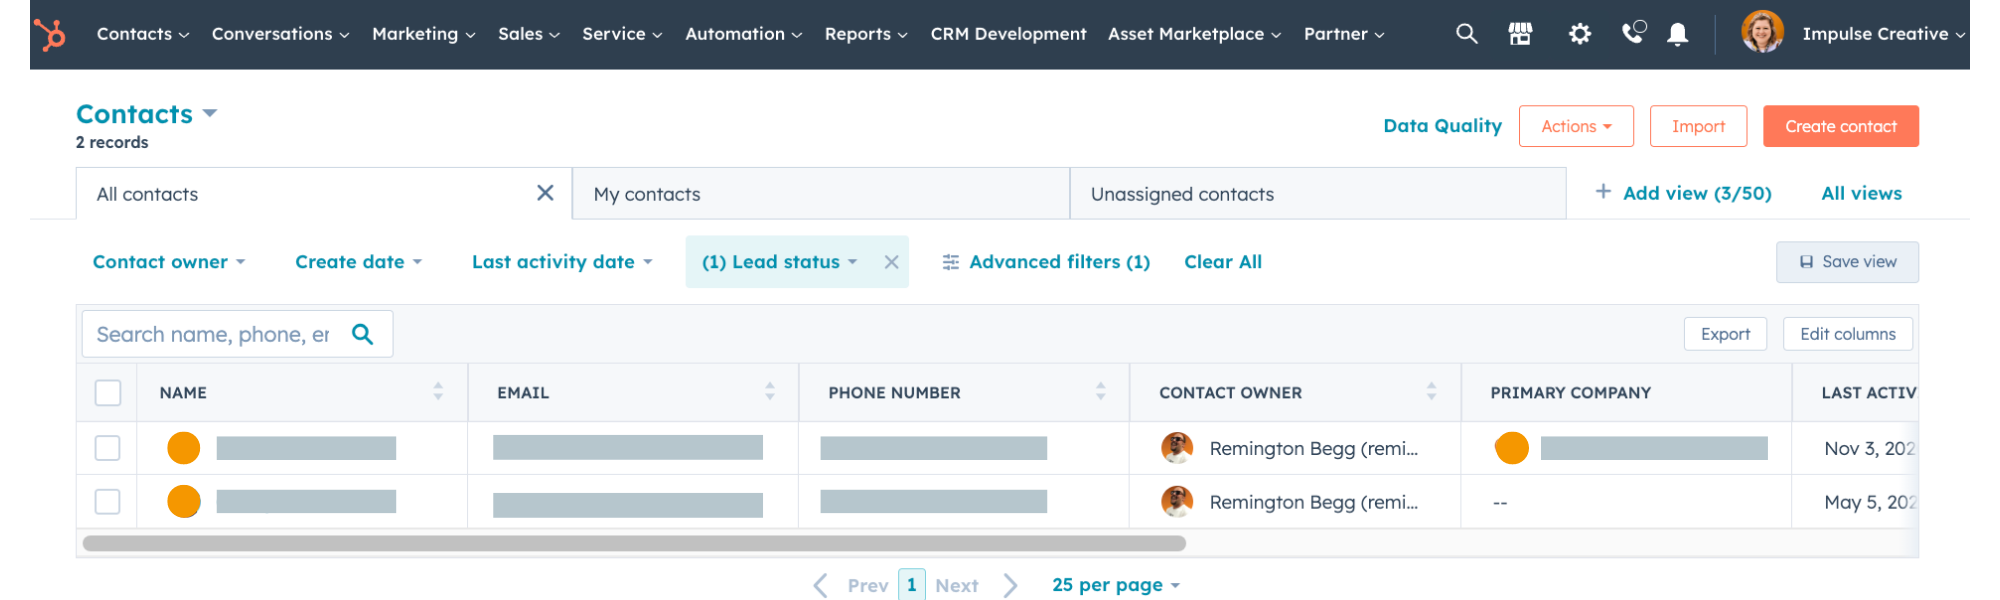Open the Marketplace storefront icon
The height and width of the screenshot is (600, 2000).
(1520, 34)
